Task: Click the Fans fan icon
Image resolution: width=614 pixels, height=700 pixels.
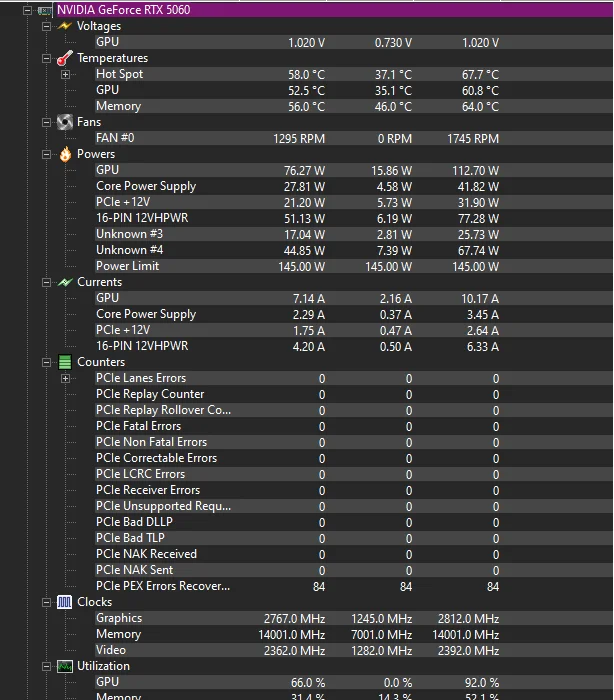Action: pyautogui.click(x=65, y=122)
